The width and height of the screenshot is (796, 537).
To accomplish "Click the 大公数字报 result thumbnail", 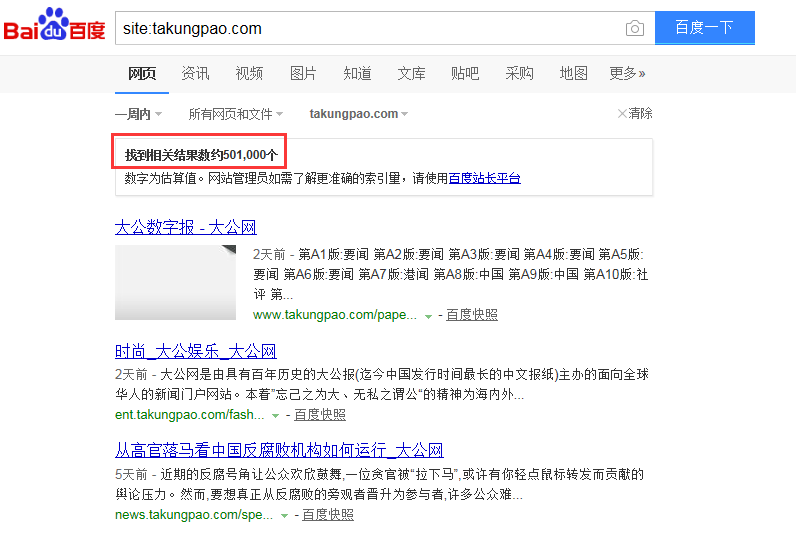I will point(176,282).
